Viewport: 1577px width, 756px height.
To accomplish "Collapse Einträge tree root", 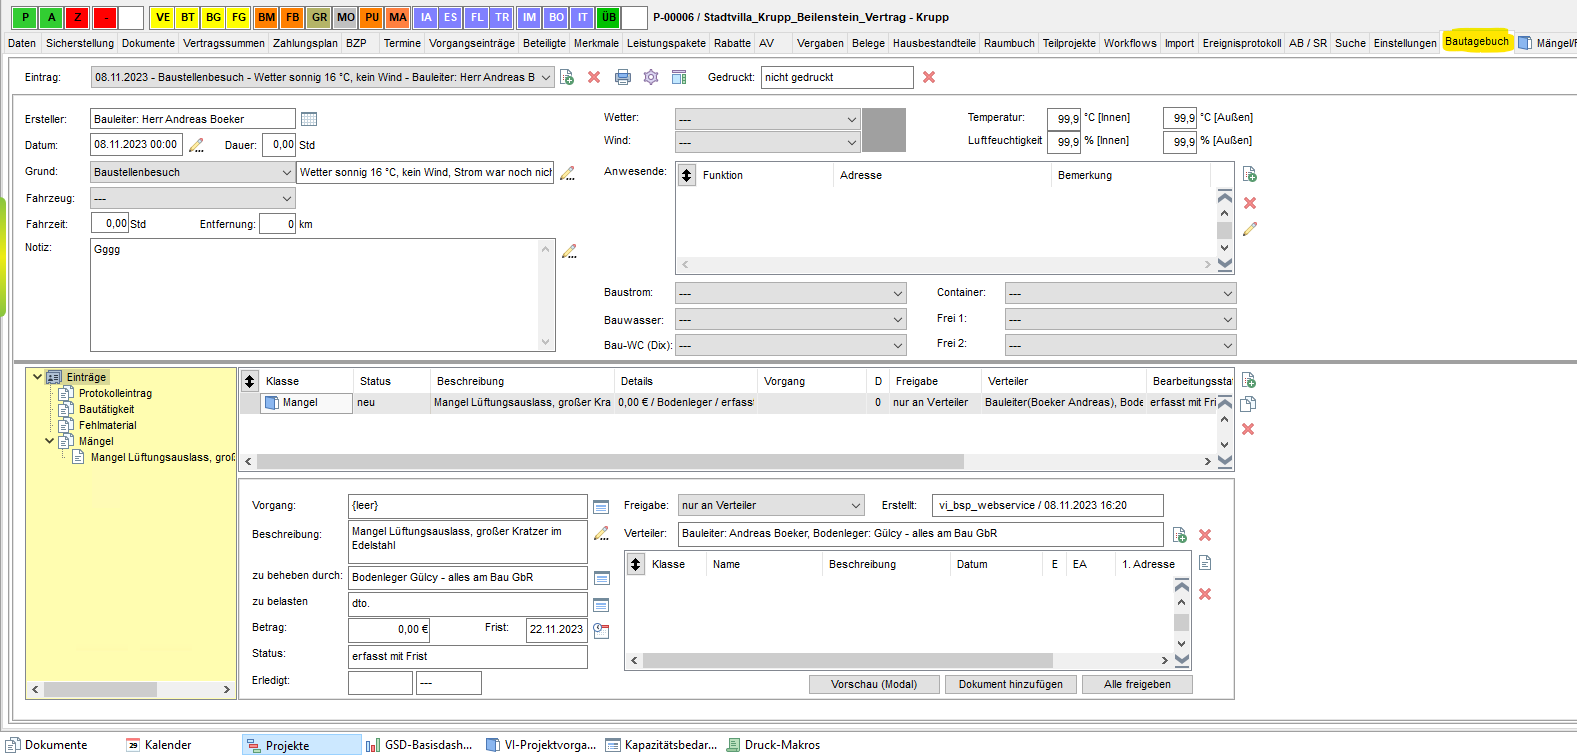I will point(37,376).
